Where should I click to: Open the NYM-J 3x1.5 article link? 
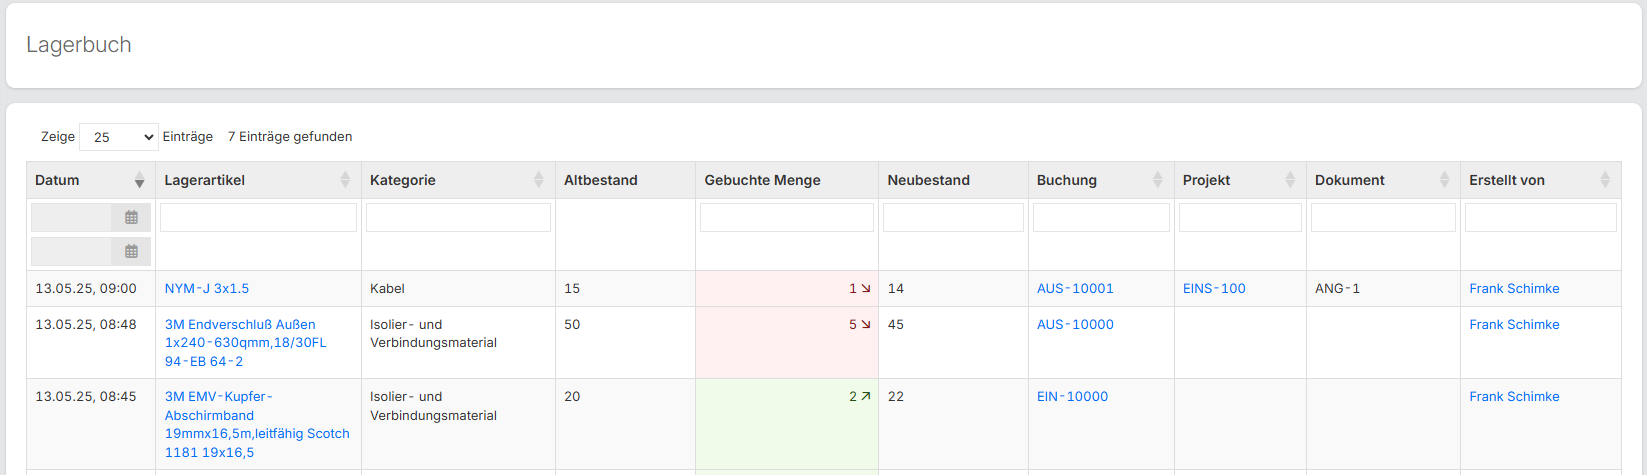207,288
